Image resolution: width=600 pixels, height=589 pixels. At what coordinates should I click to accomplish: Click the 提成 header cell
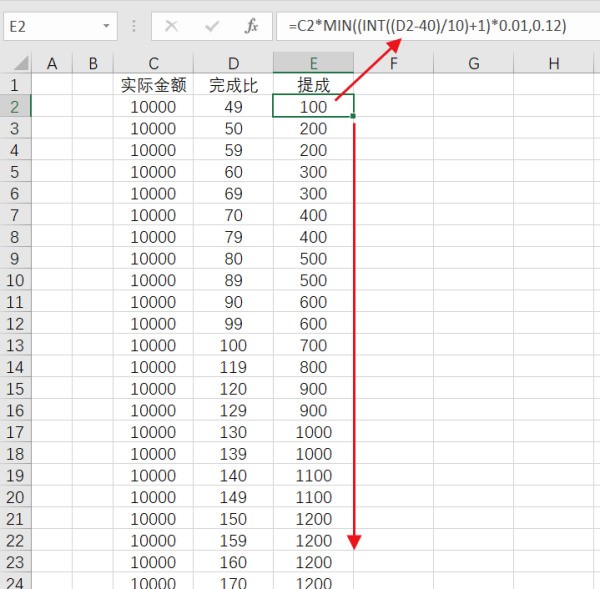point(313,85)
